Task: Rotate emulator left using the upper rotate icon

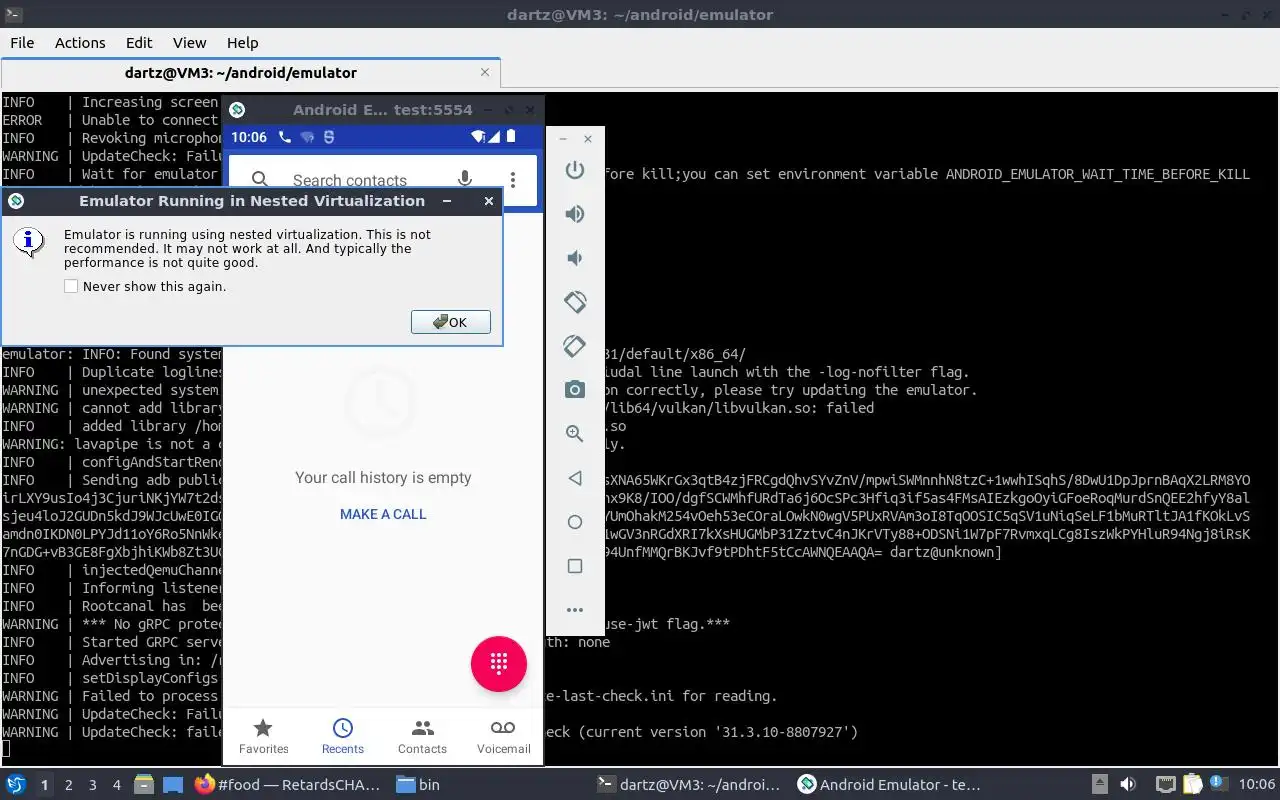Action: pos(575,302)
